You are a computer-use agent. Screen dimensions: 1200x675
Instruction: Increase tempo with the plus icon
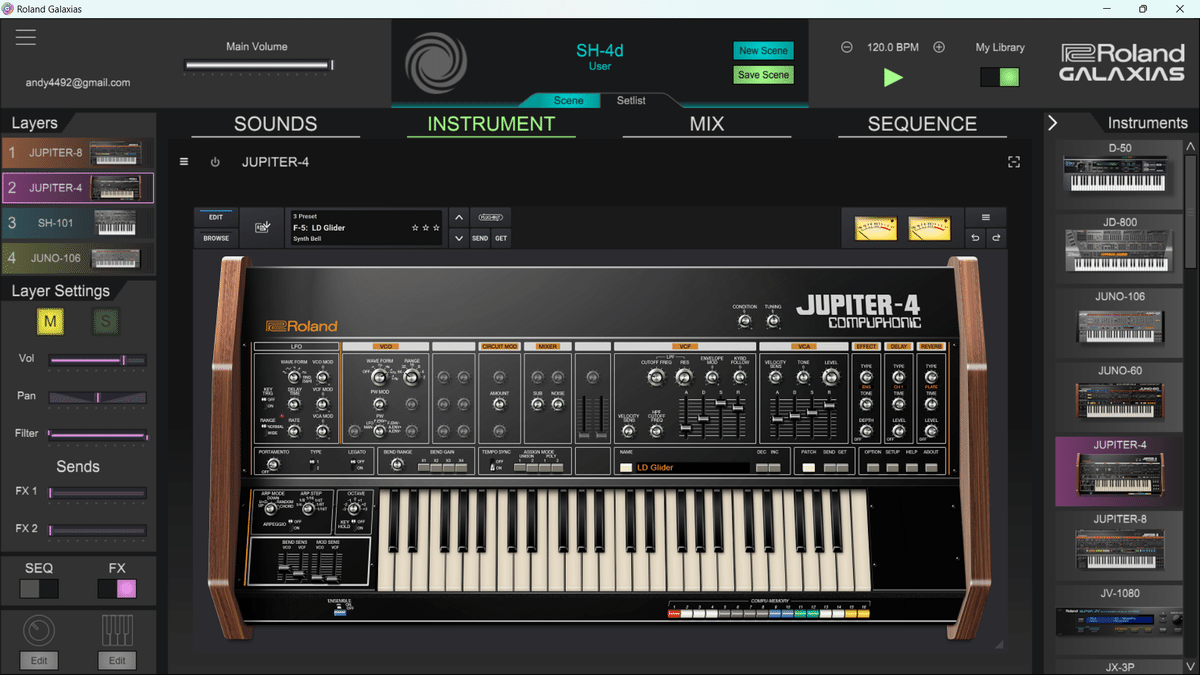(x=939, y=47)
